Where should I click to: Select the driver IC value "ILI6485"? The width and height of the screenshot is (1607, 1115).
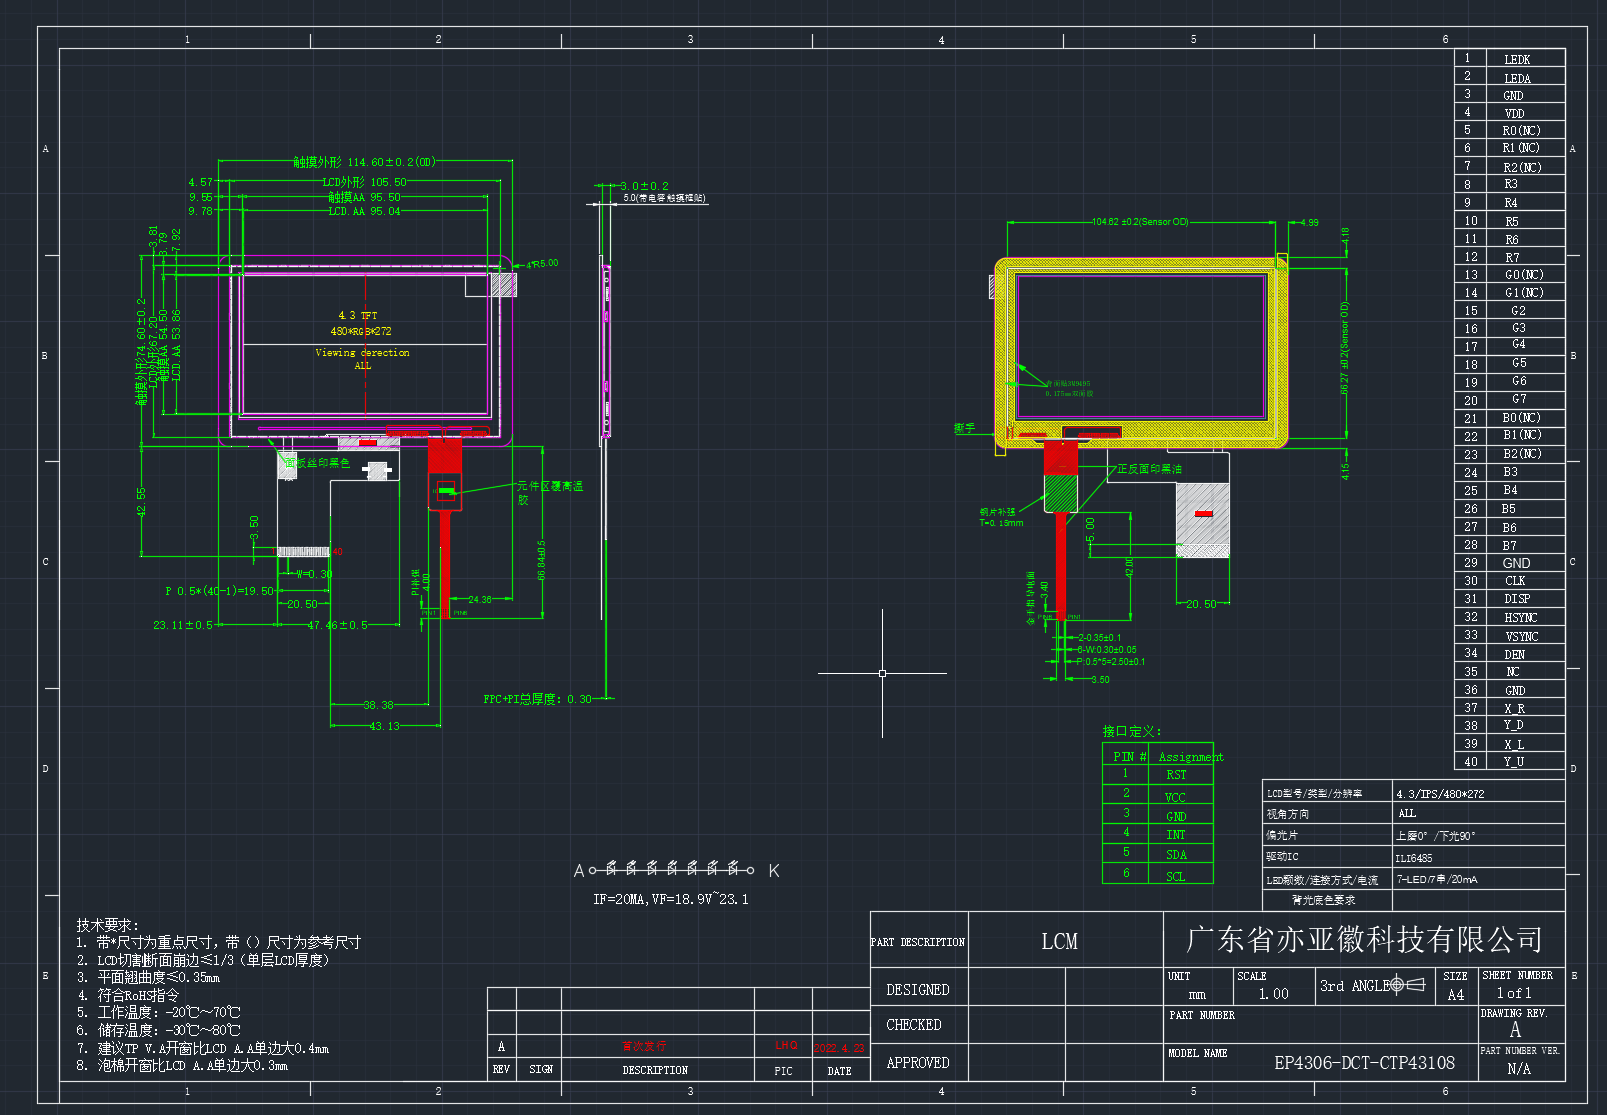point(1414,858)
